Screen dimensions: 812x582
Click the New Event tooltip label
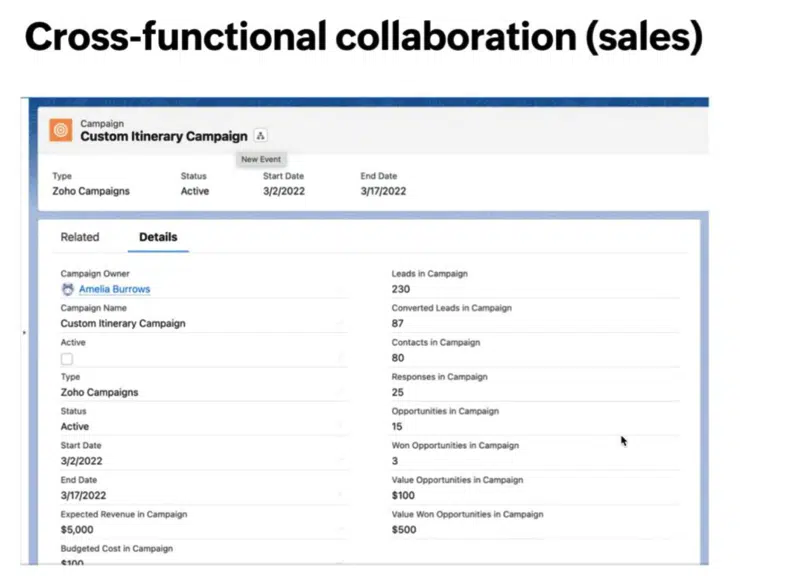tap(261, 159)
